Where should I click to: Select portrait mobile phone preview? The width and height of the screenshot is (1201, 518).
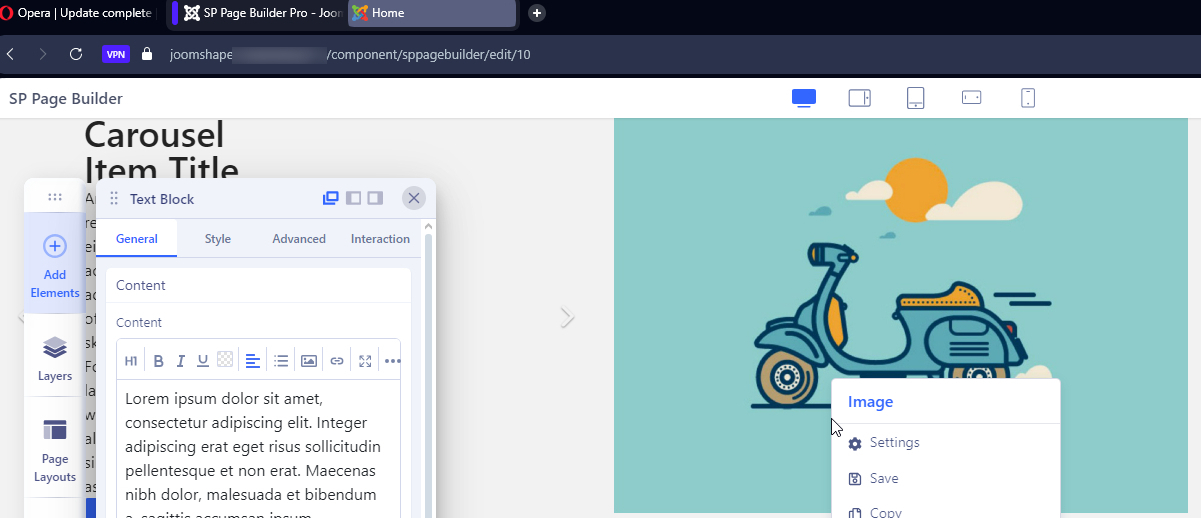coord(1027,98)
